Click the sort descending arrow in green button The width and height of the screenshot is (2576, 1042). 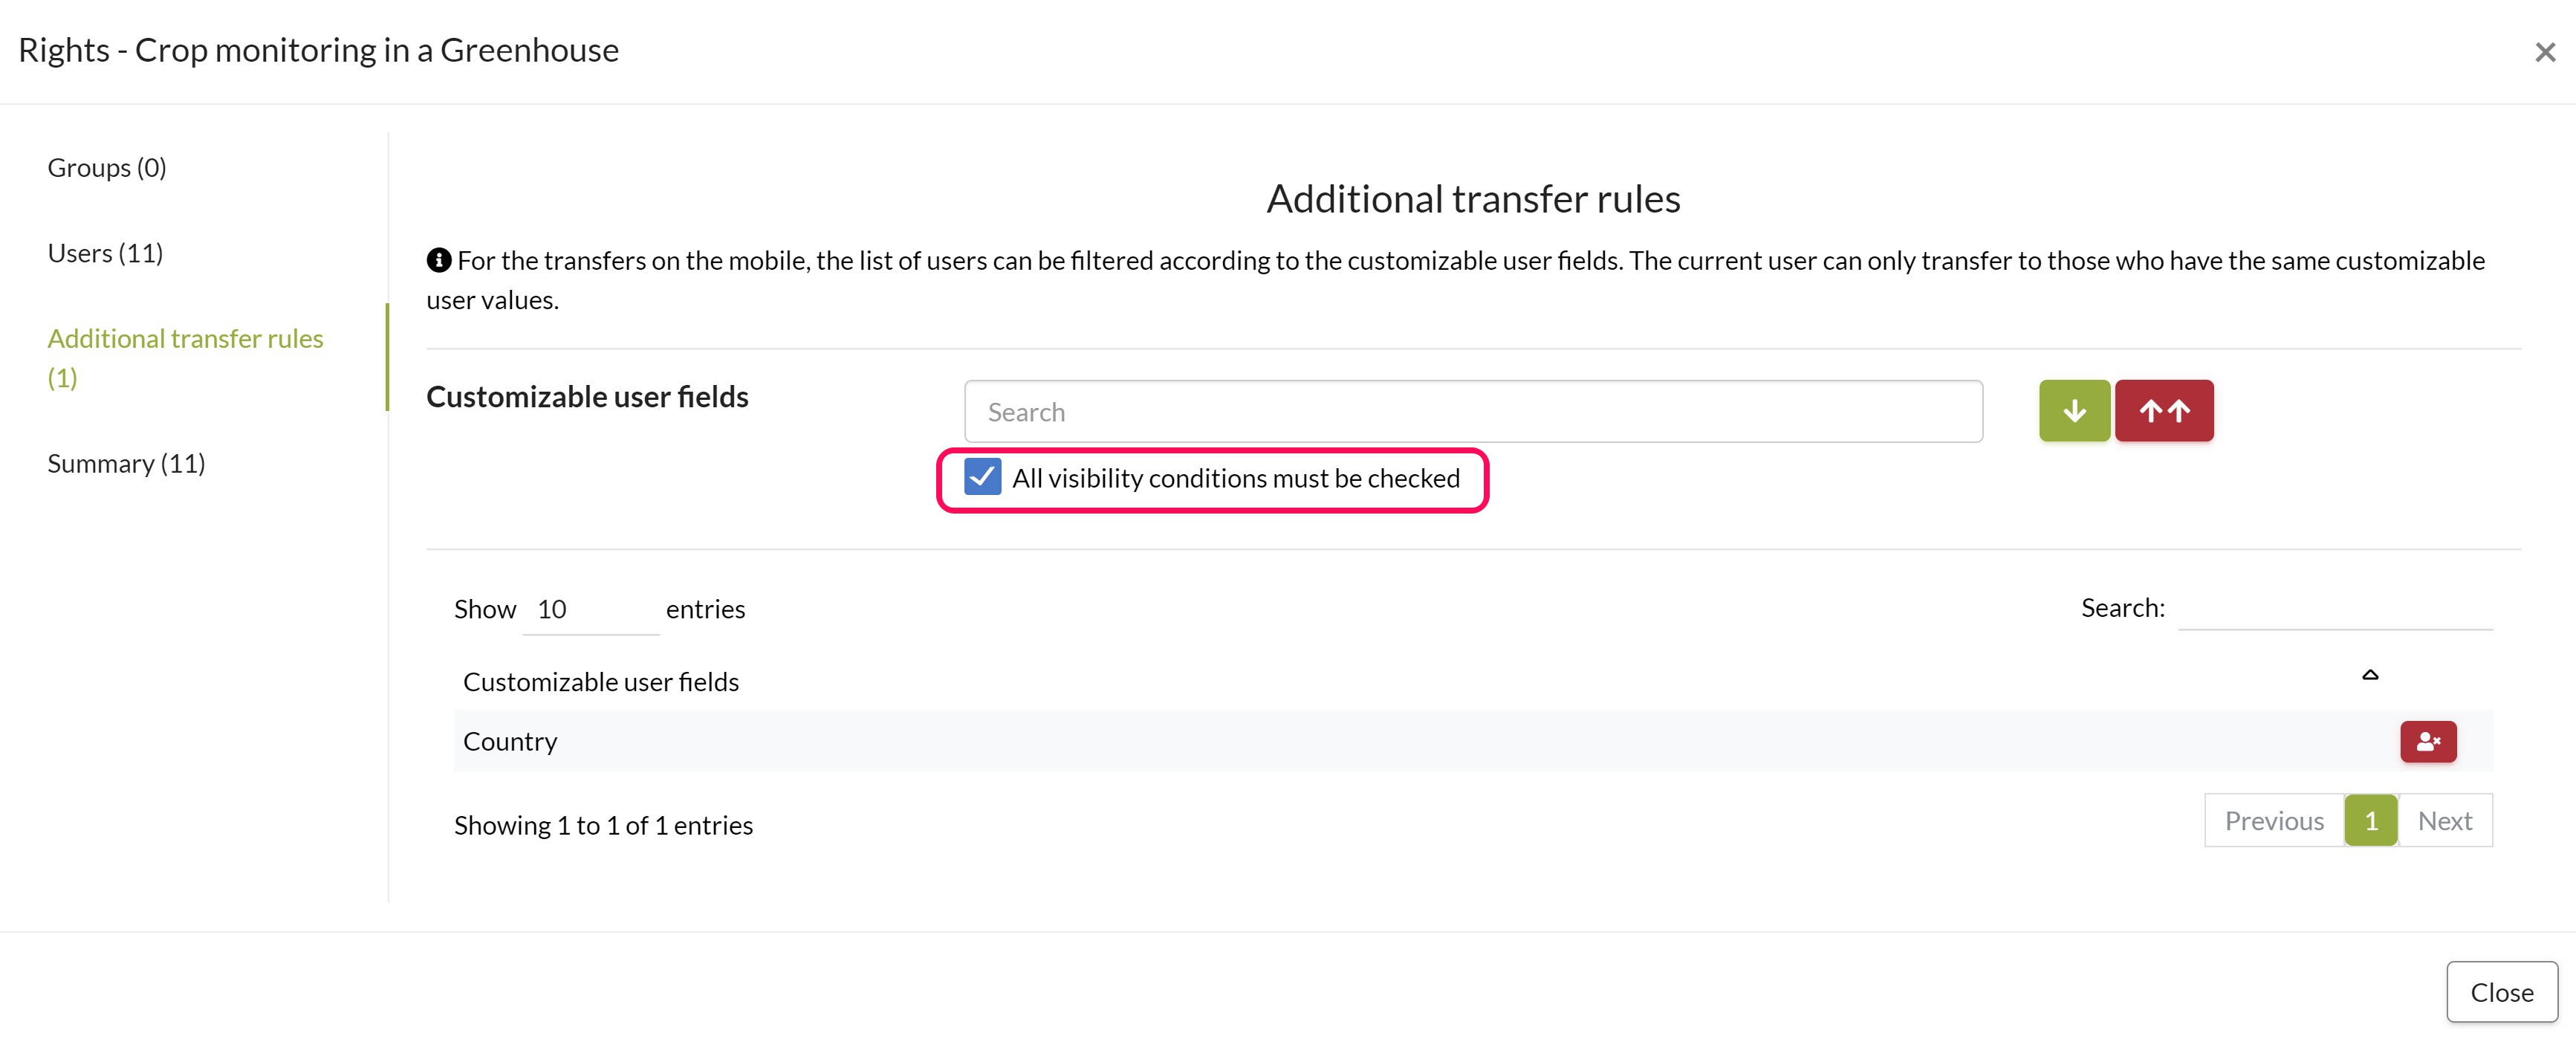click(x=2075, y=411)
